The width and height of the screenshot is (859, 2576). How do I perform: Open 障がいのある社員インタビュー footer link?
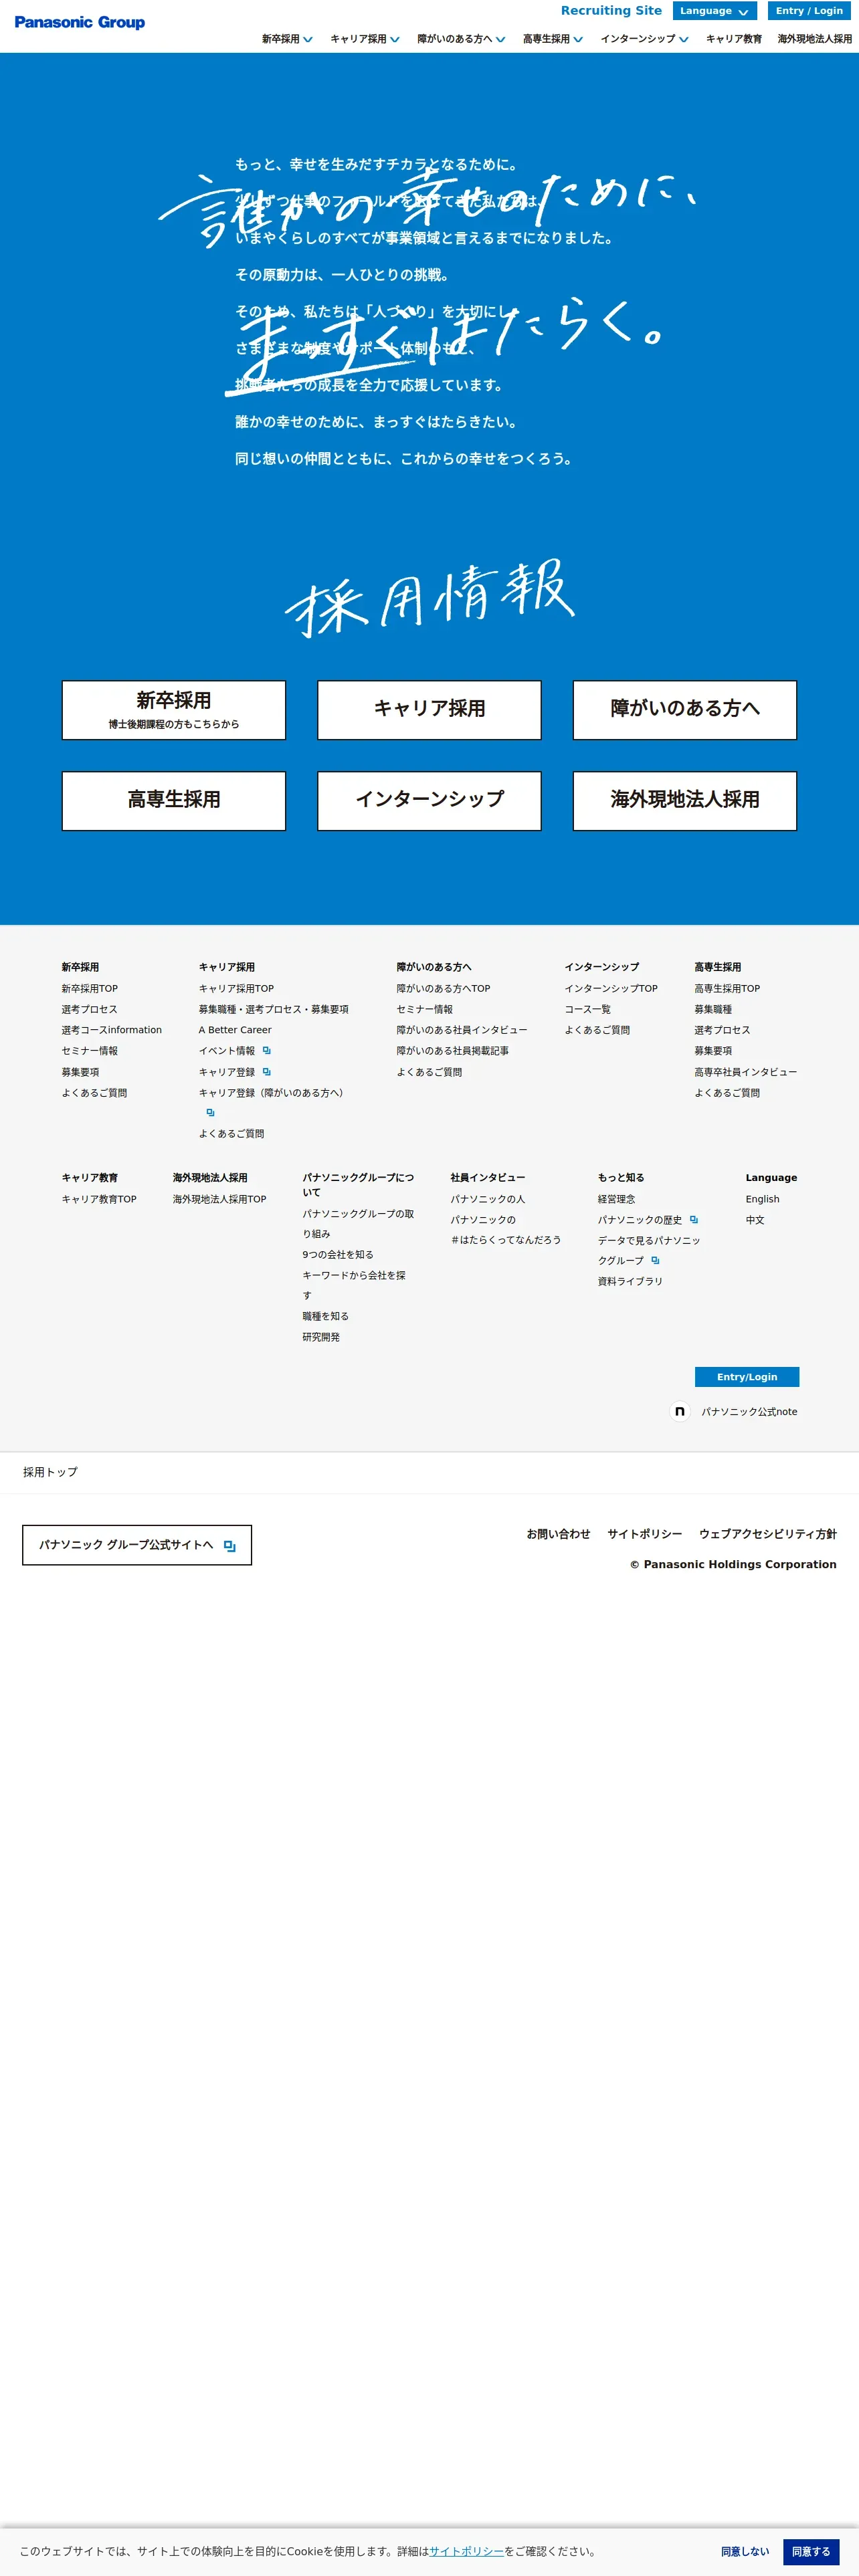click(x=462, y=1030)
